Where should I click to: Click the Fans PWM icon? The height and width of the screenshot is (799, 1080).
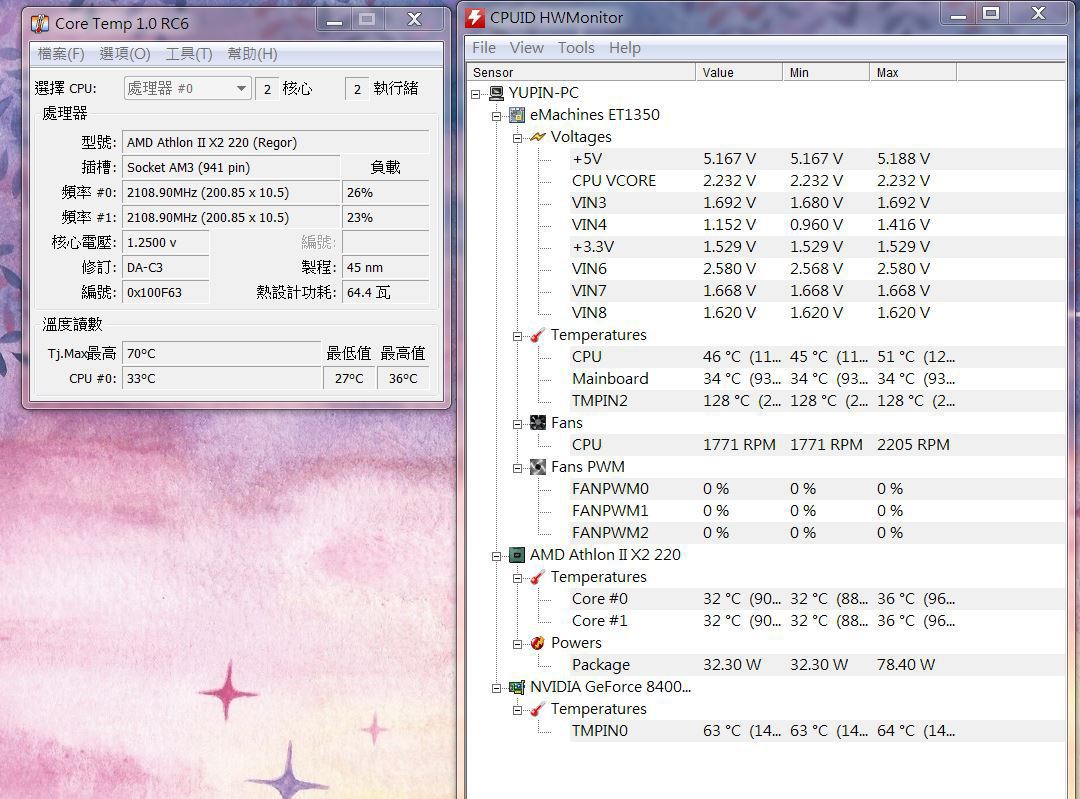point(538,467)
